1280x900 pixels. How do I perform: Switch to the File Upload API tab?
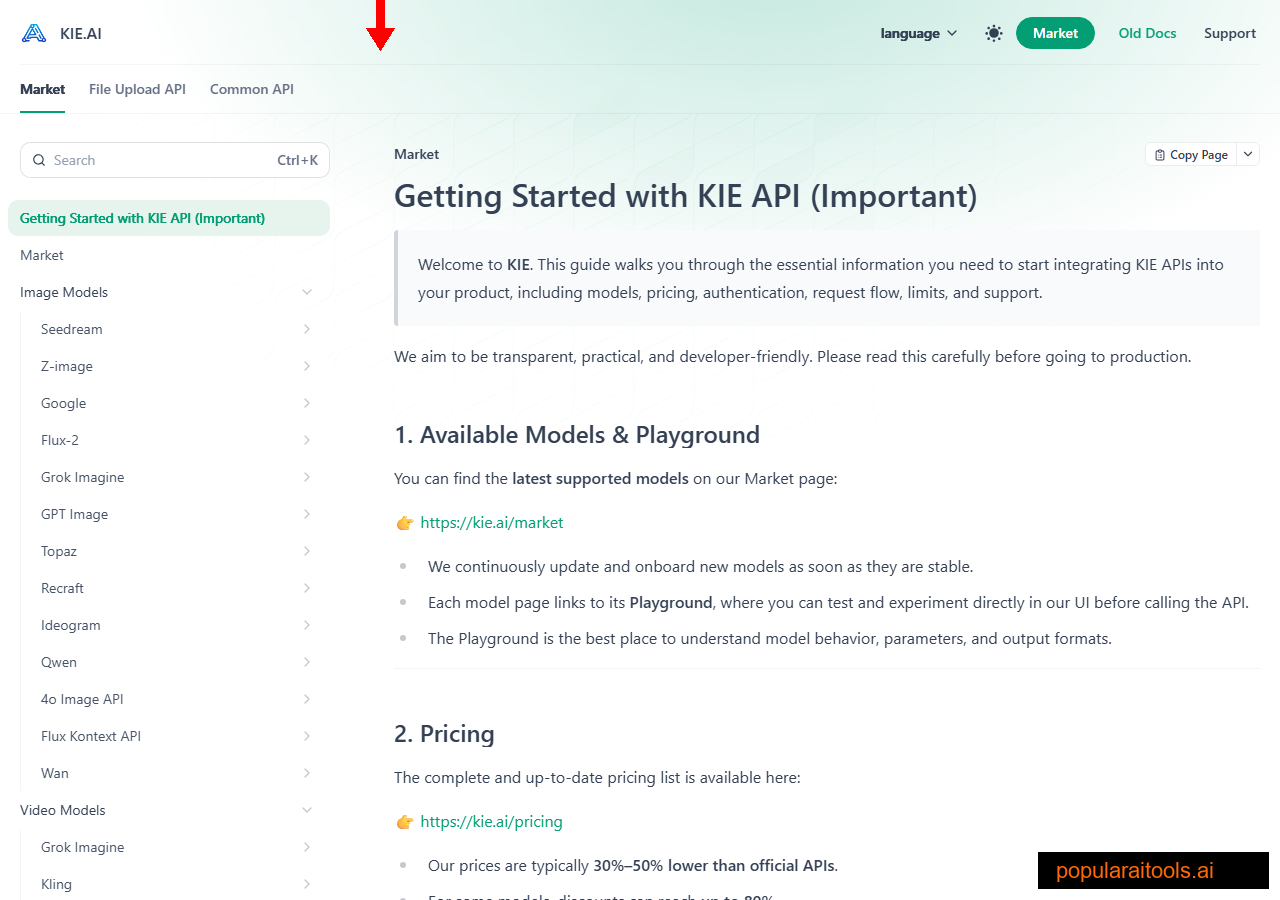[x=137, y=89]
